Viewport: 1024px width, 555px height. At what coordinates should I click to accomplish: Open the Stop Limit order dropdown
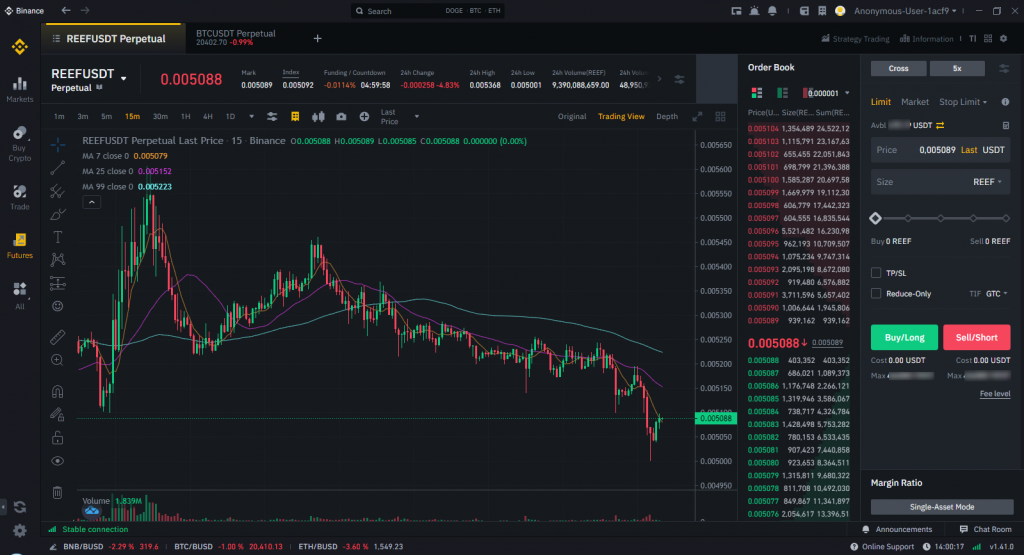[963, 102]
